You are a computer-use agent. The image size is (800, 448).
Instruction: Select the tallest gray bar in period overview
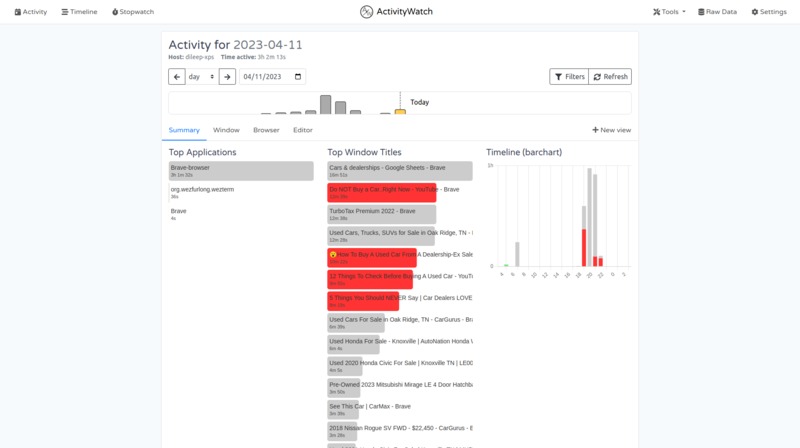point(326,105)
